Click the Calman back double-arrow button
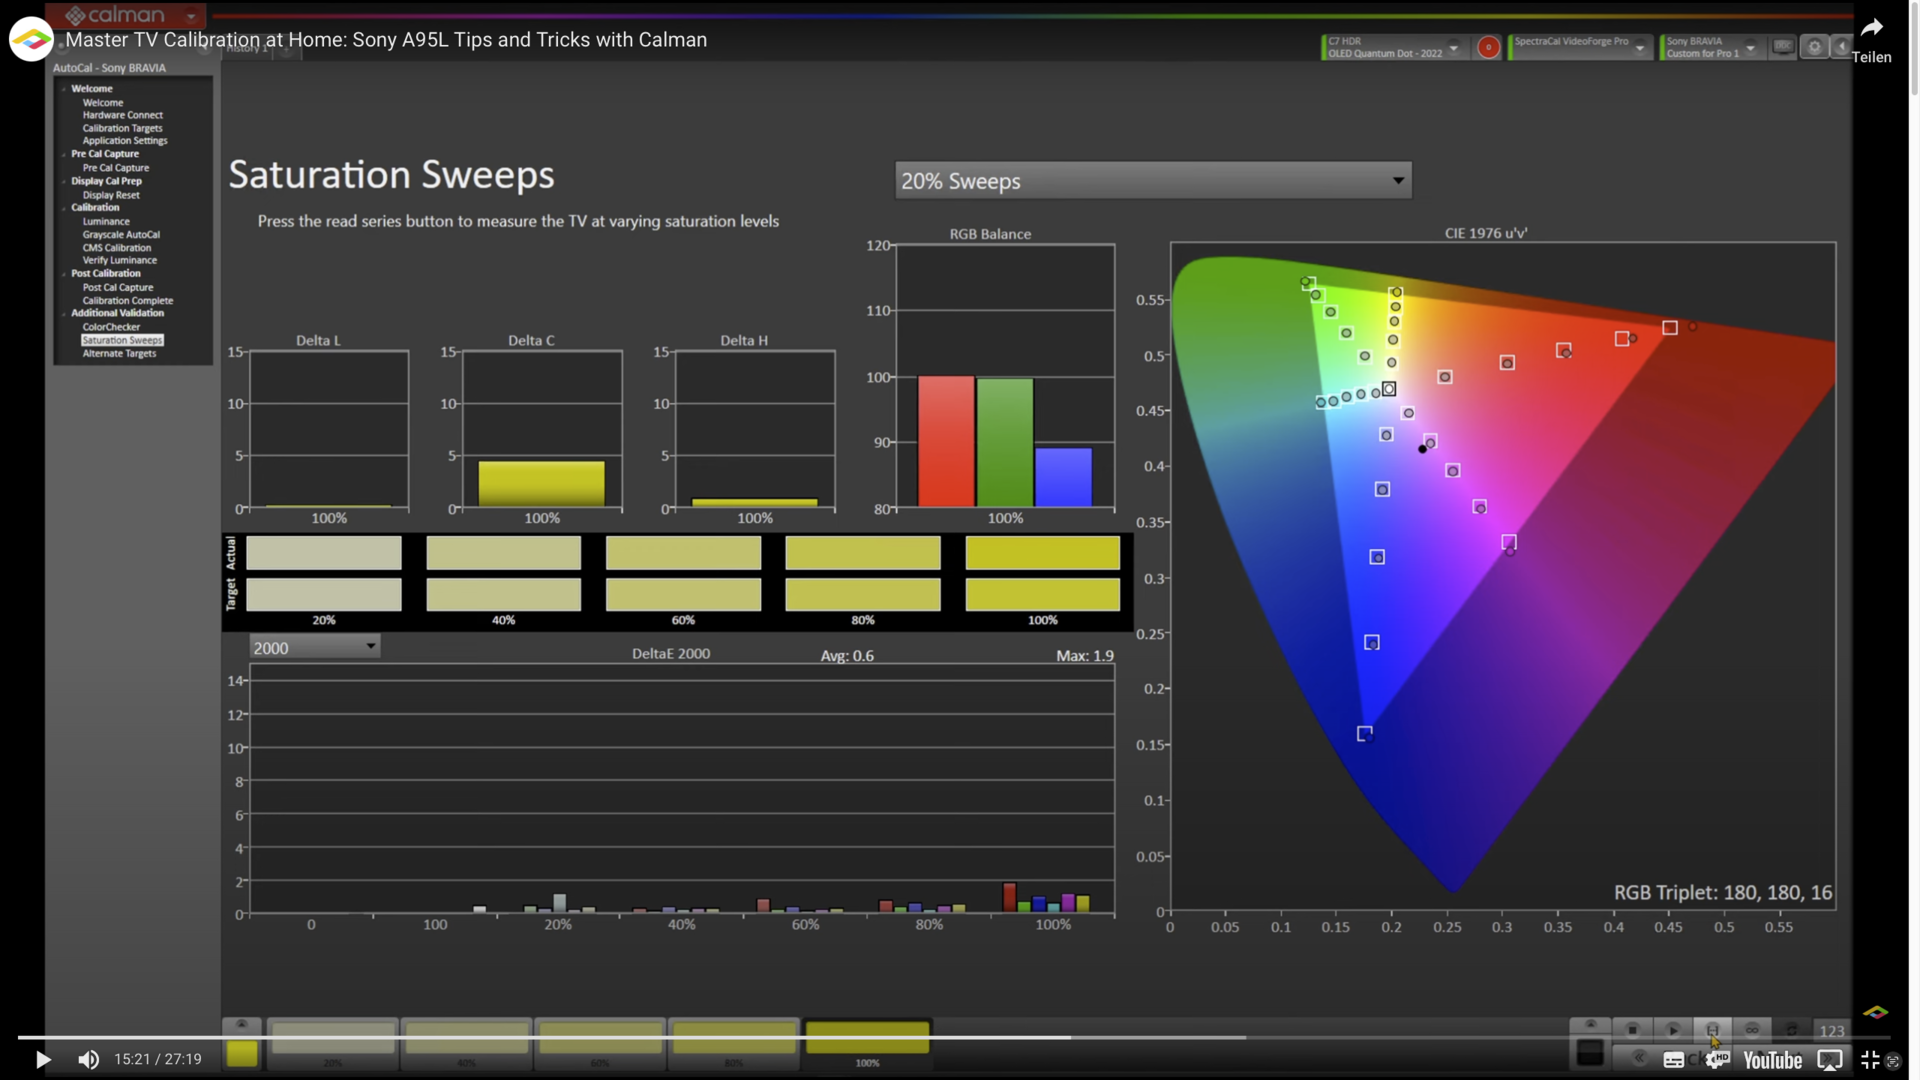This screenshot has width=1920, height=1080. click(x=1638, y=1058)
